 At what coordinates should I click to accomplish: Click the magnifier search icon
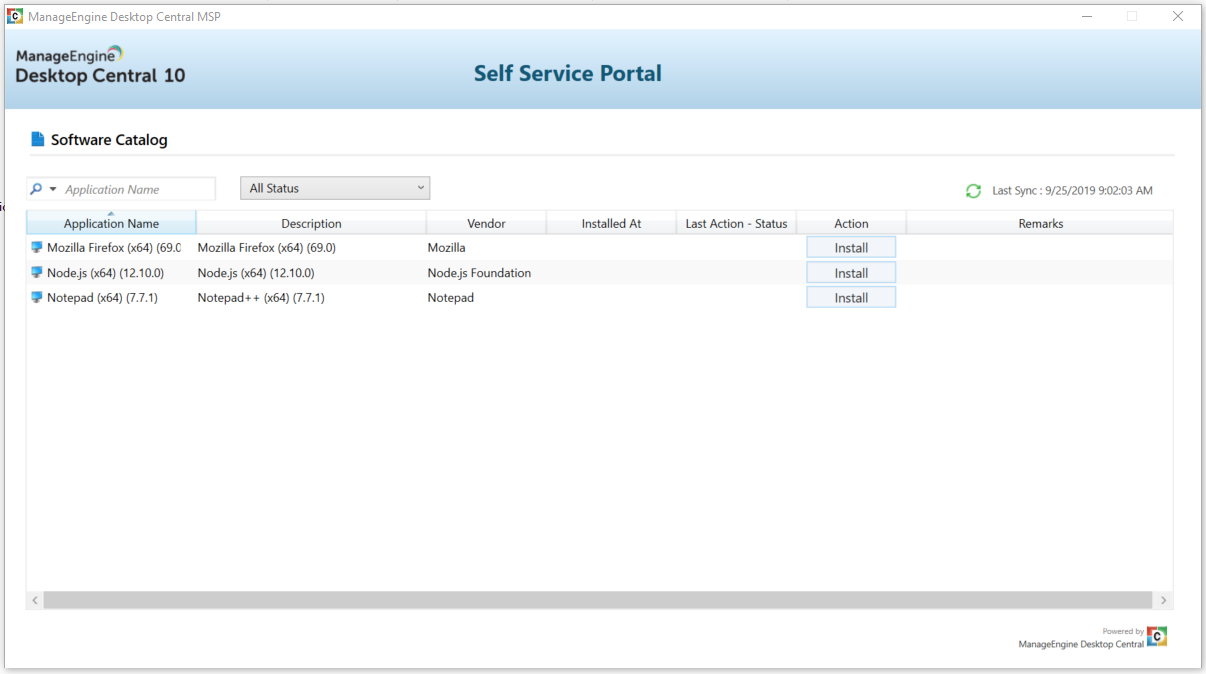tap(36, 188)
